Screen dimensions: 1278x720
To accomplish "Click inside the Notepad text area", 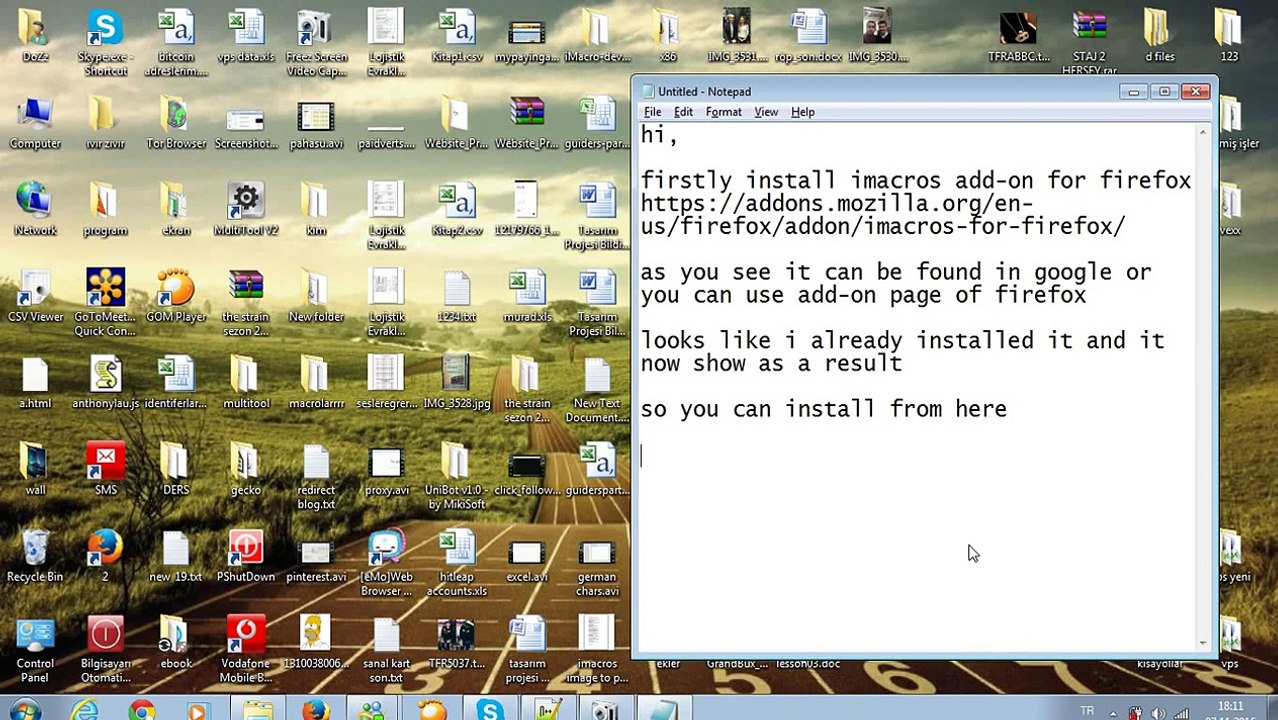I will click(916, 385).
